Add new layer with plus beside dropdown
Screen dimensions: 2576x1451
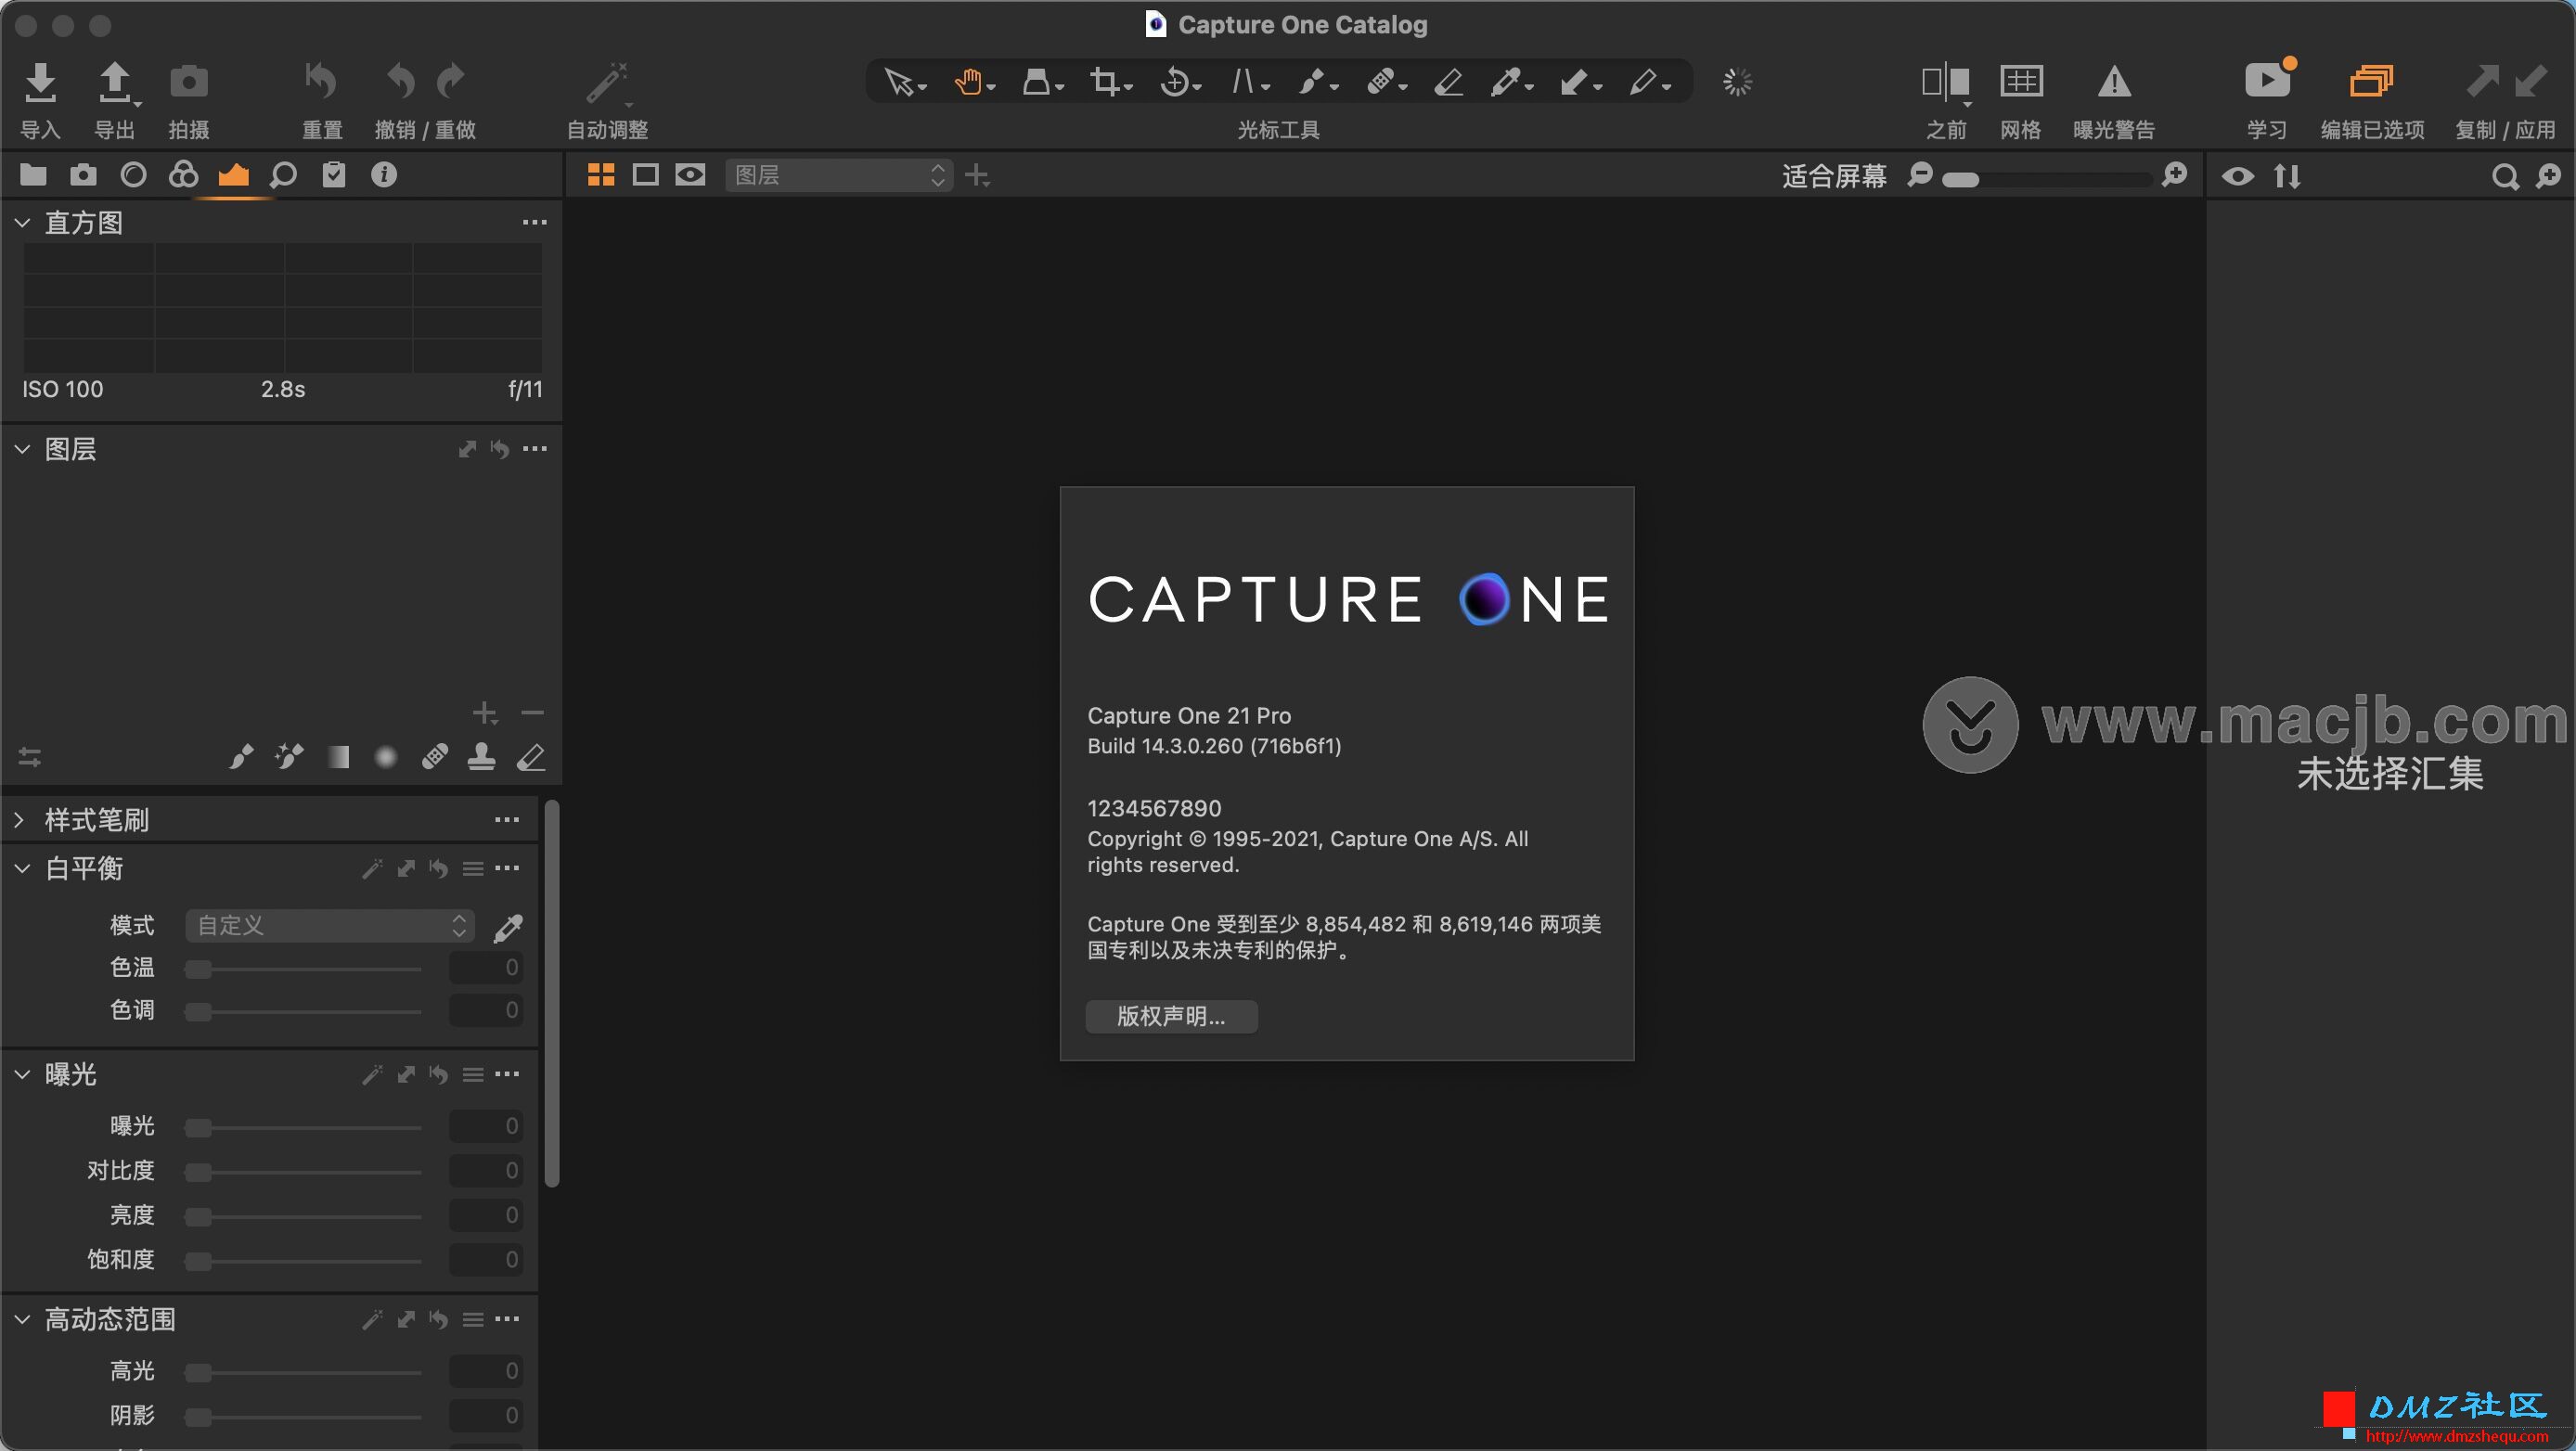click(977, 176)
